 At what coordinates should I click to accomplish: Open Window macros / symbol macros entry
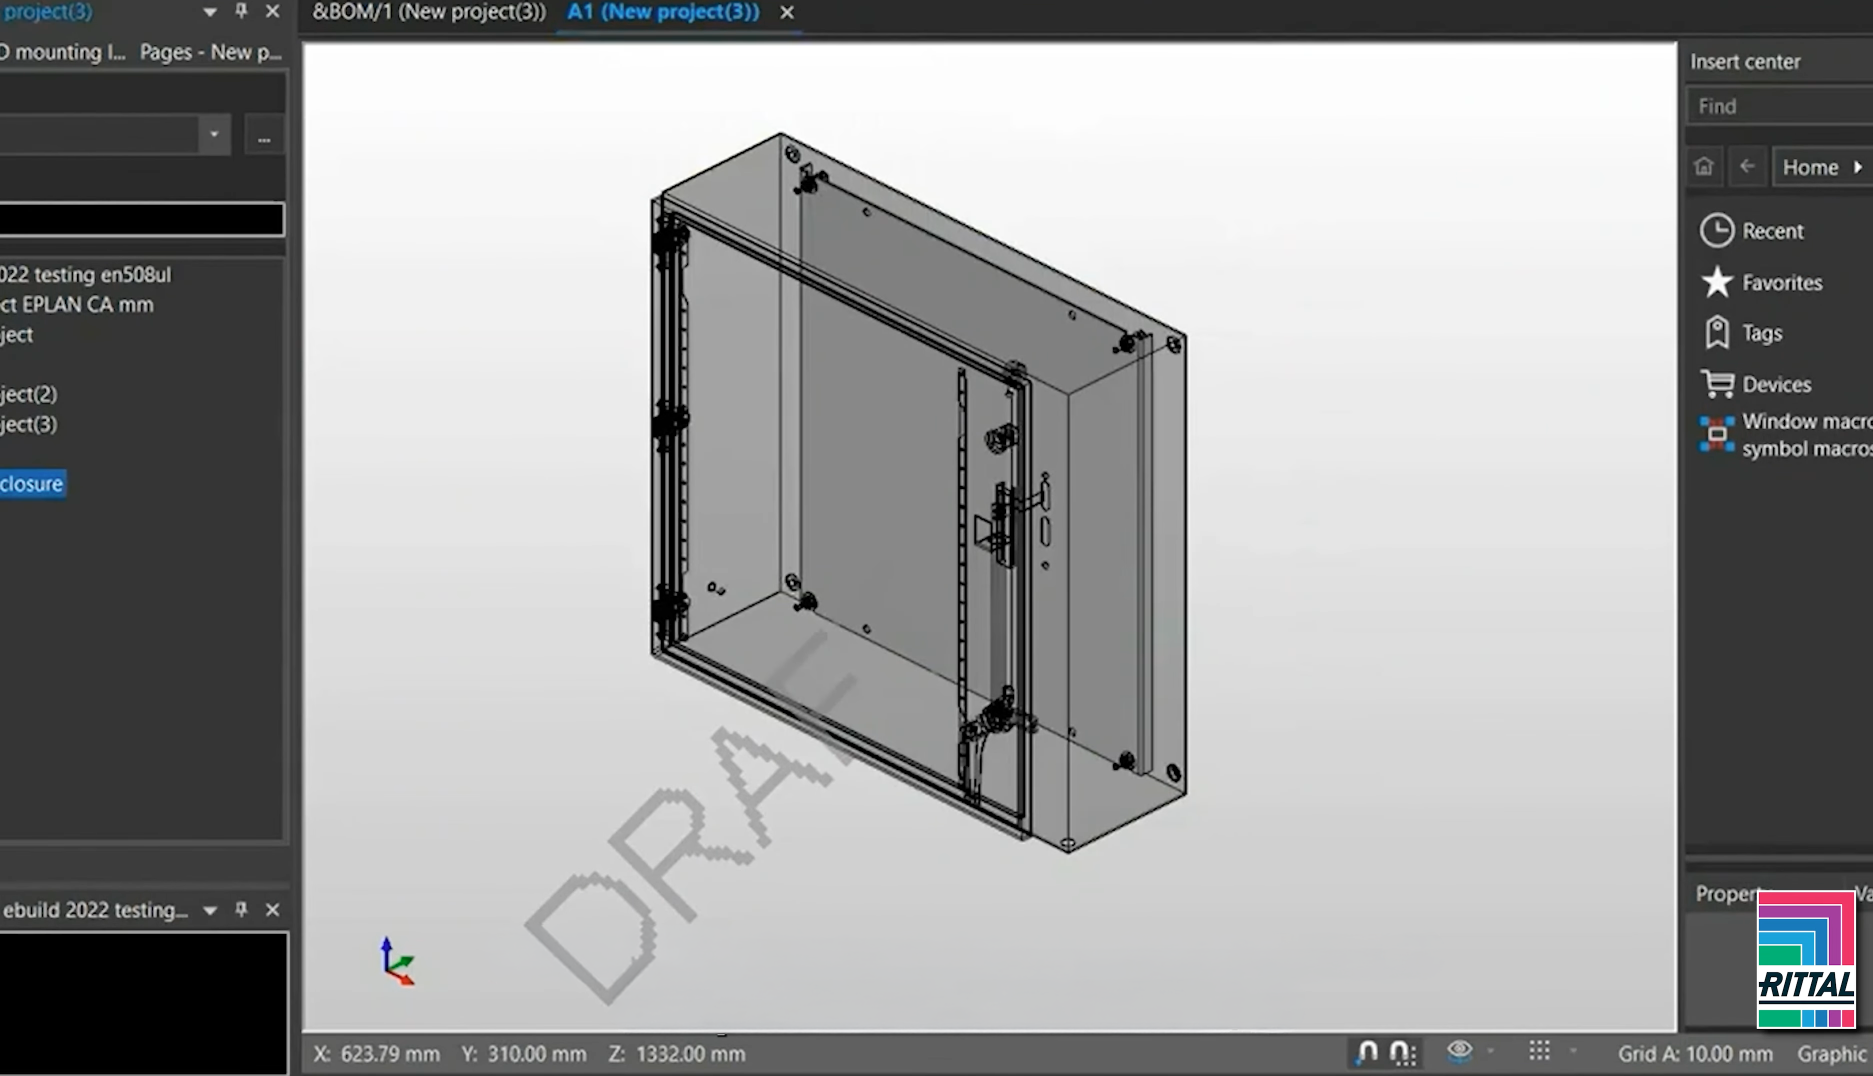pyautogui.click(x=1785, y=435)
